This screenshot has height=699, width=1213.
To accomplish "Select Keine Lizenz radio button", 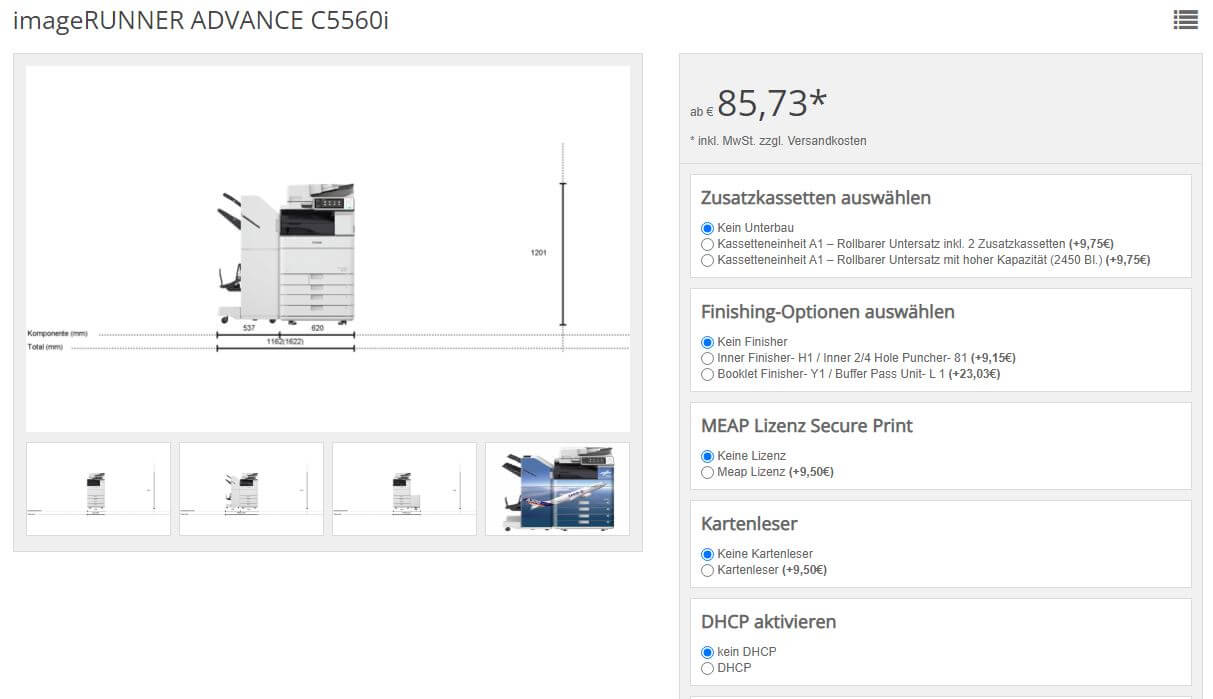I will pyautogui.click(x=708, y=456).
